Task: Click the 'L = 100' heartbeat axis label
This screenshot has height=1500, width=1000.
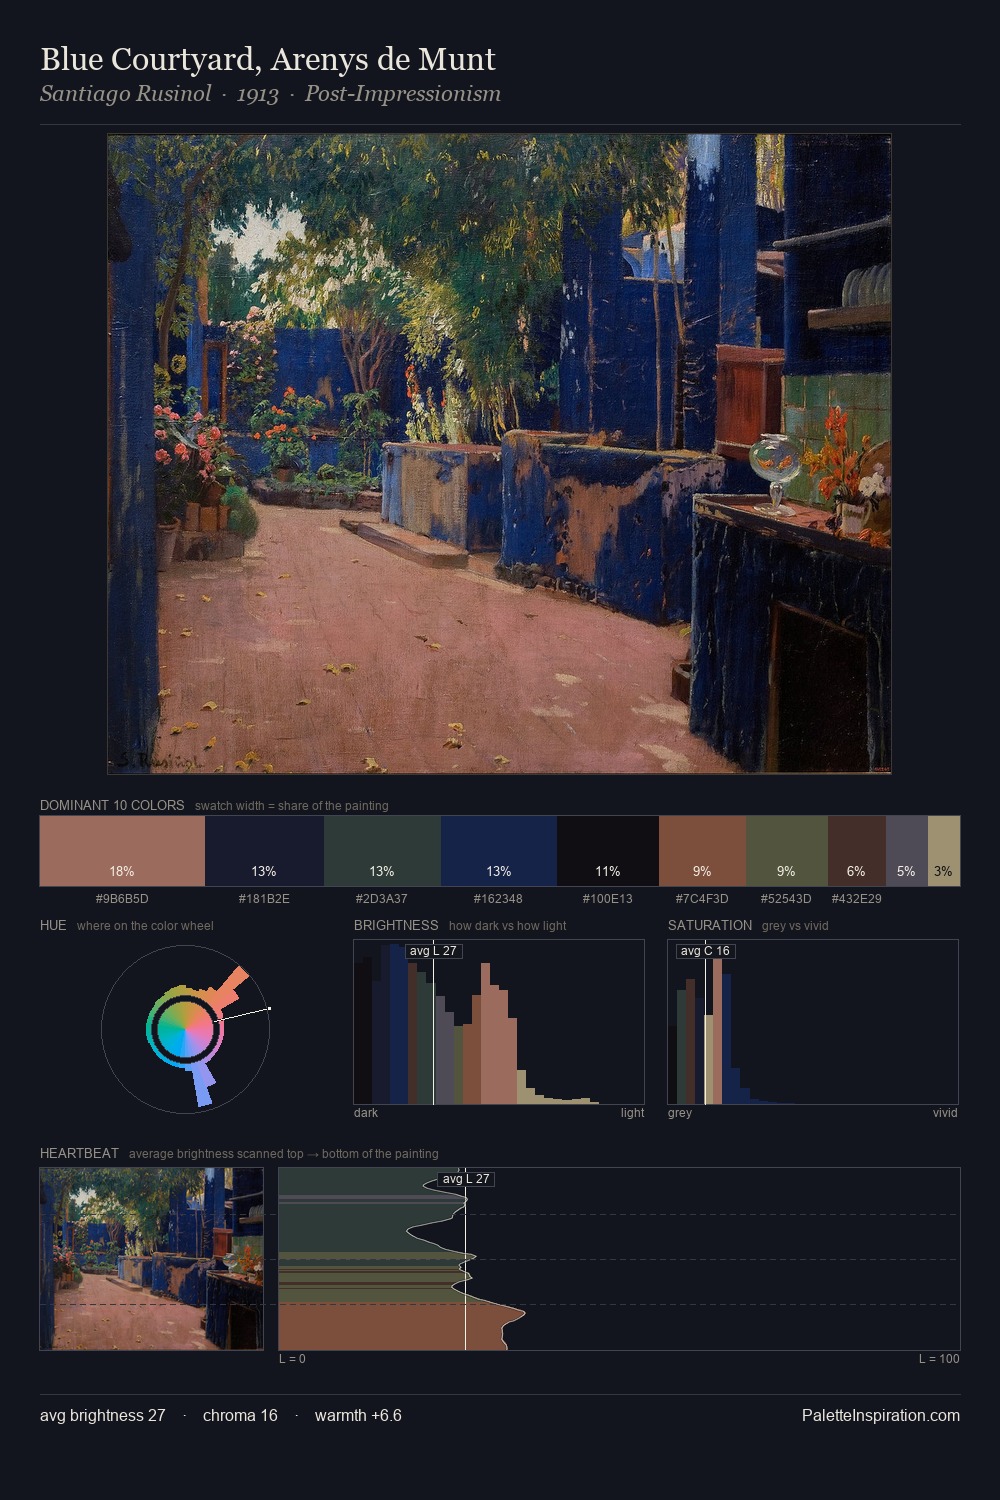Action: click(939, 1359)
